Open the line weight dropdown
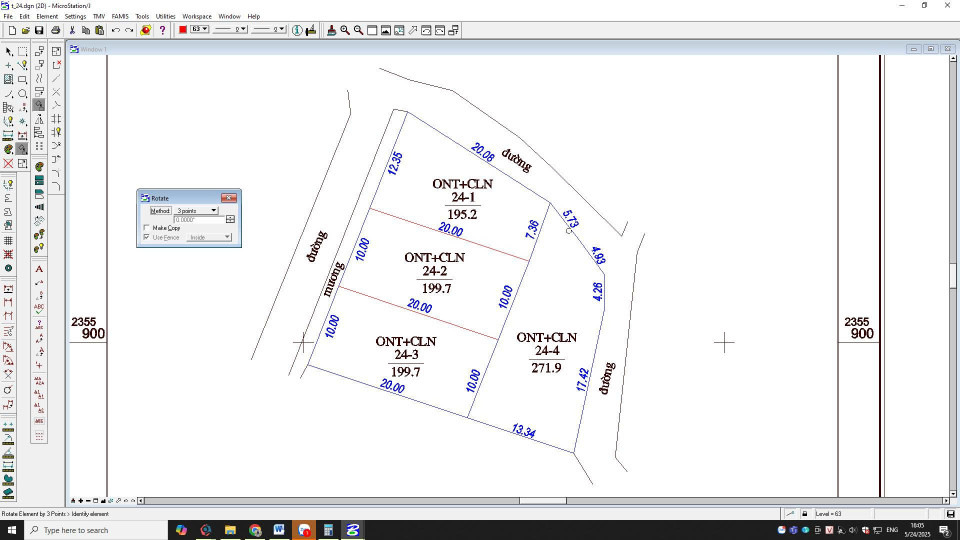The height and width of the screenshot is (540, 960). click(269, 29)
